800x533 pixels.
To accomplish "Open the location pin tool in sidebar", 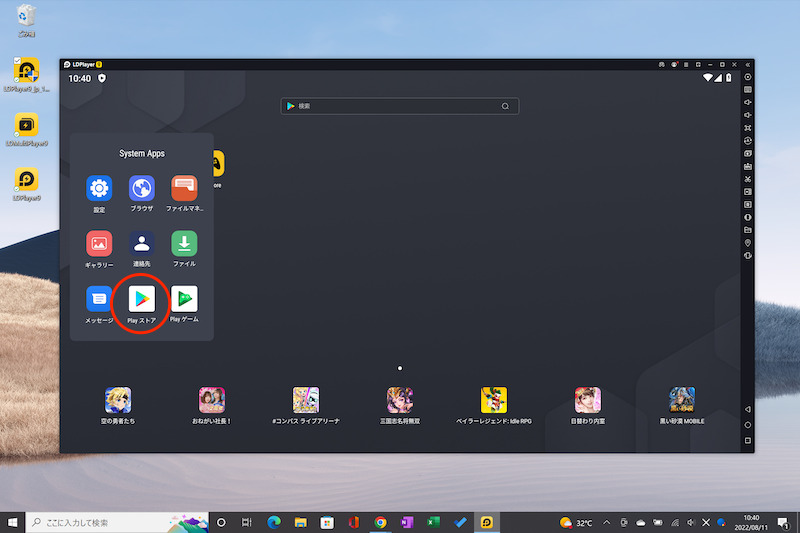I will point(748,243).
